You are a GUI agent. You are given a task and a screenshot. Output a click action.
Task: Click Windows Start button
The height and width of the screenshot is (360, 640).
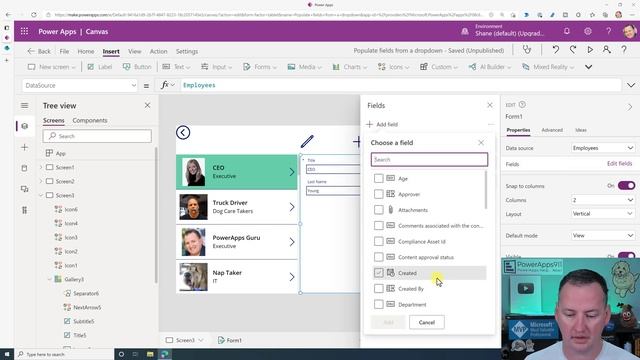click(7, 354)
